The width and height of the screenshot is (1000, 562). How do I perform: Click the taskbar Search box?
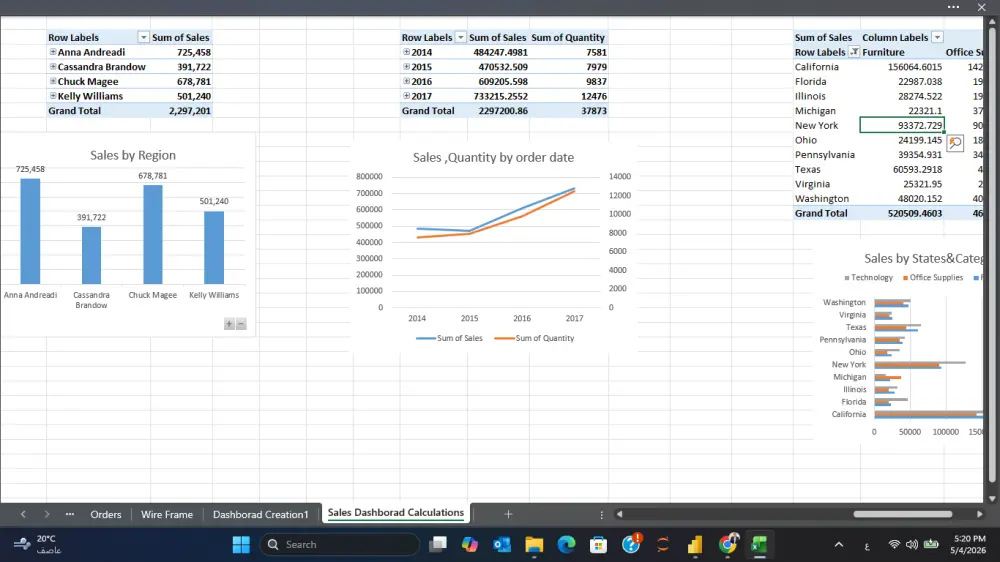[339, 544]
